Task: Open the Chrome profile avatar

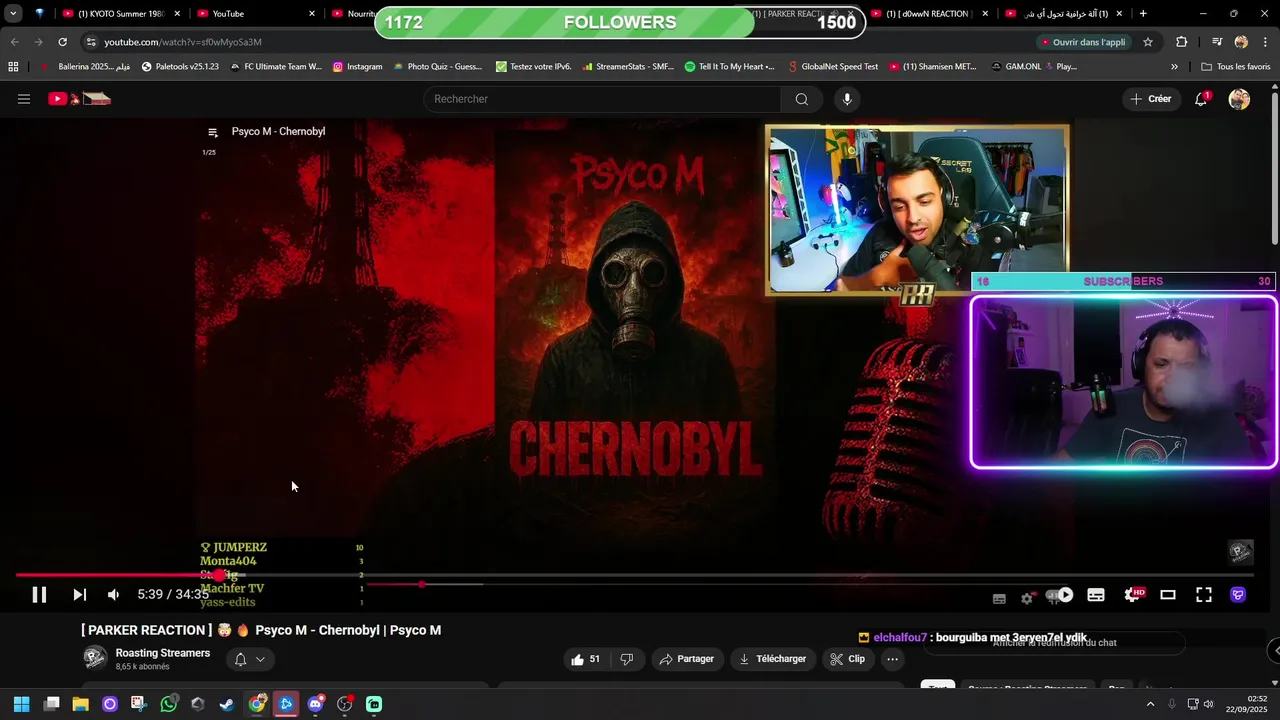Action: (1241, 42)
